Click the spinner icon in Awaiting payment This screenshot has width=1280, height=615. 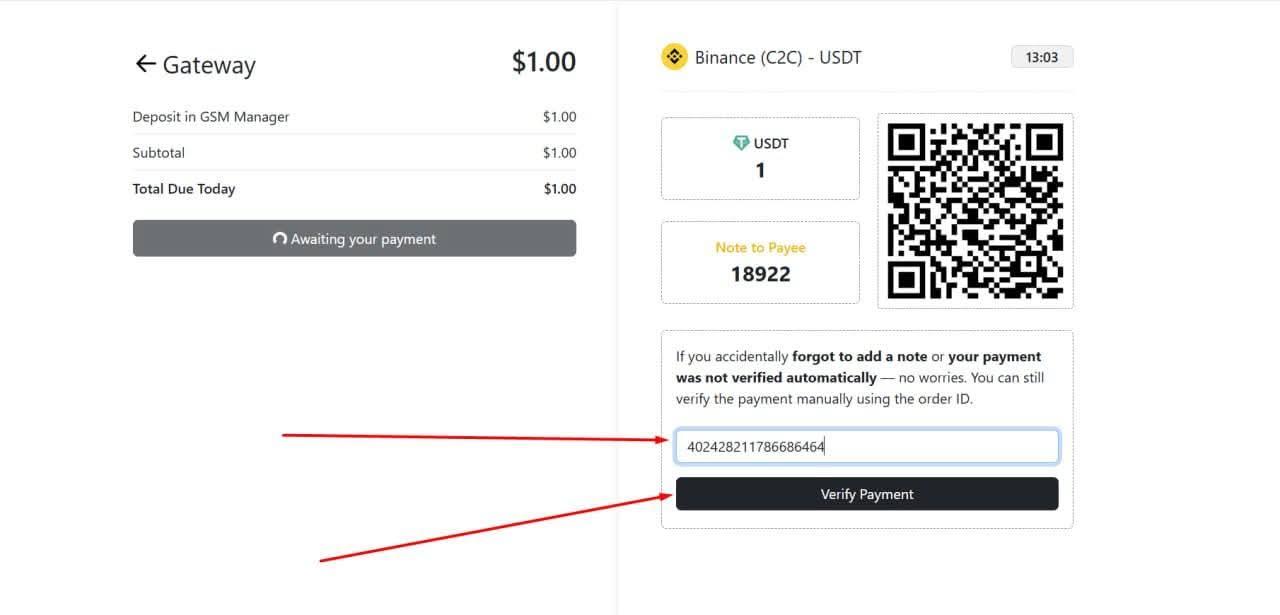pos(280,239)
